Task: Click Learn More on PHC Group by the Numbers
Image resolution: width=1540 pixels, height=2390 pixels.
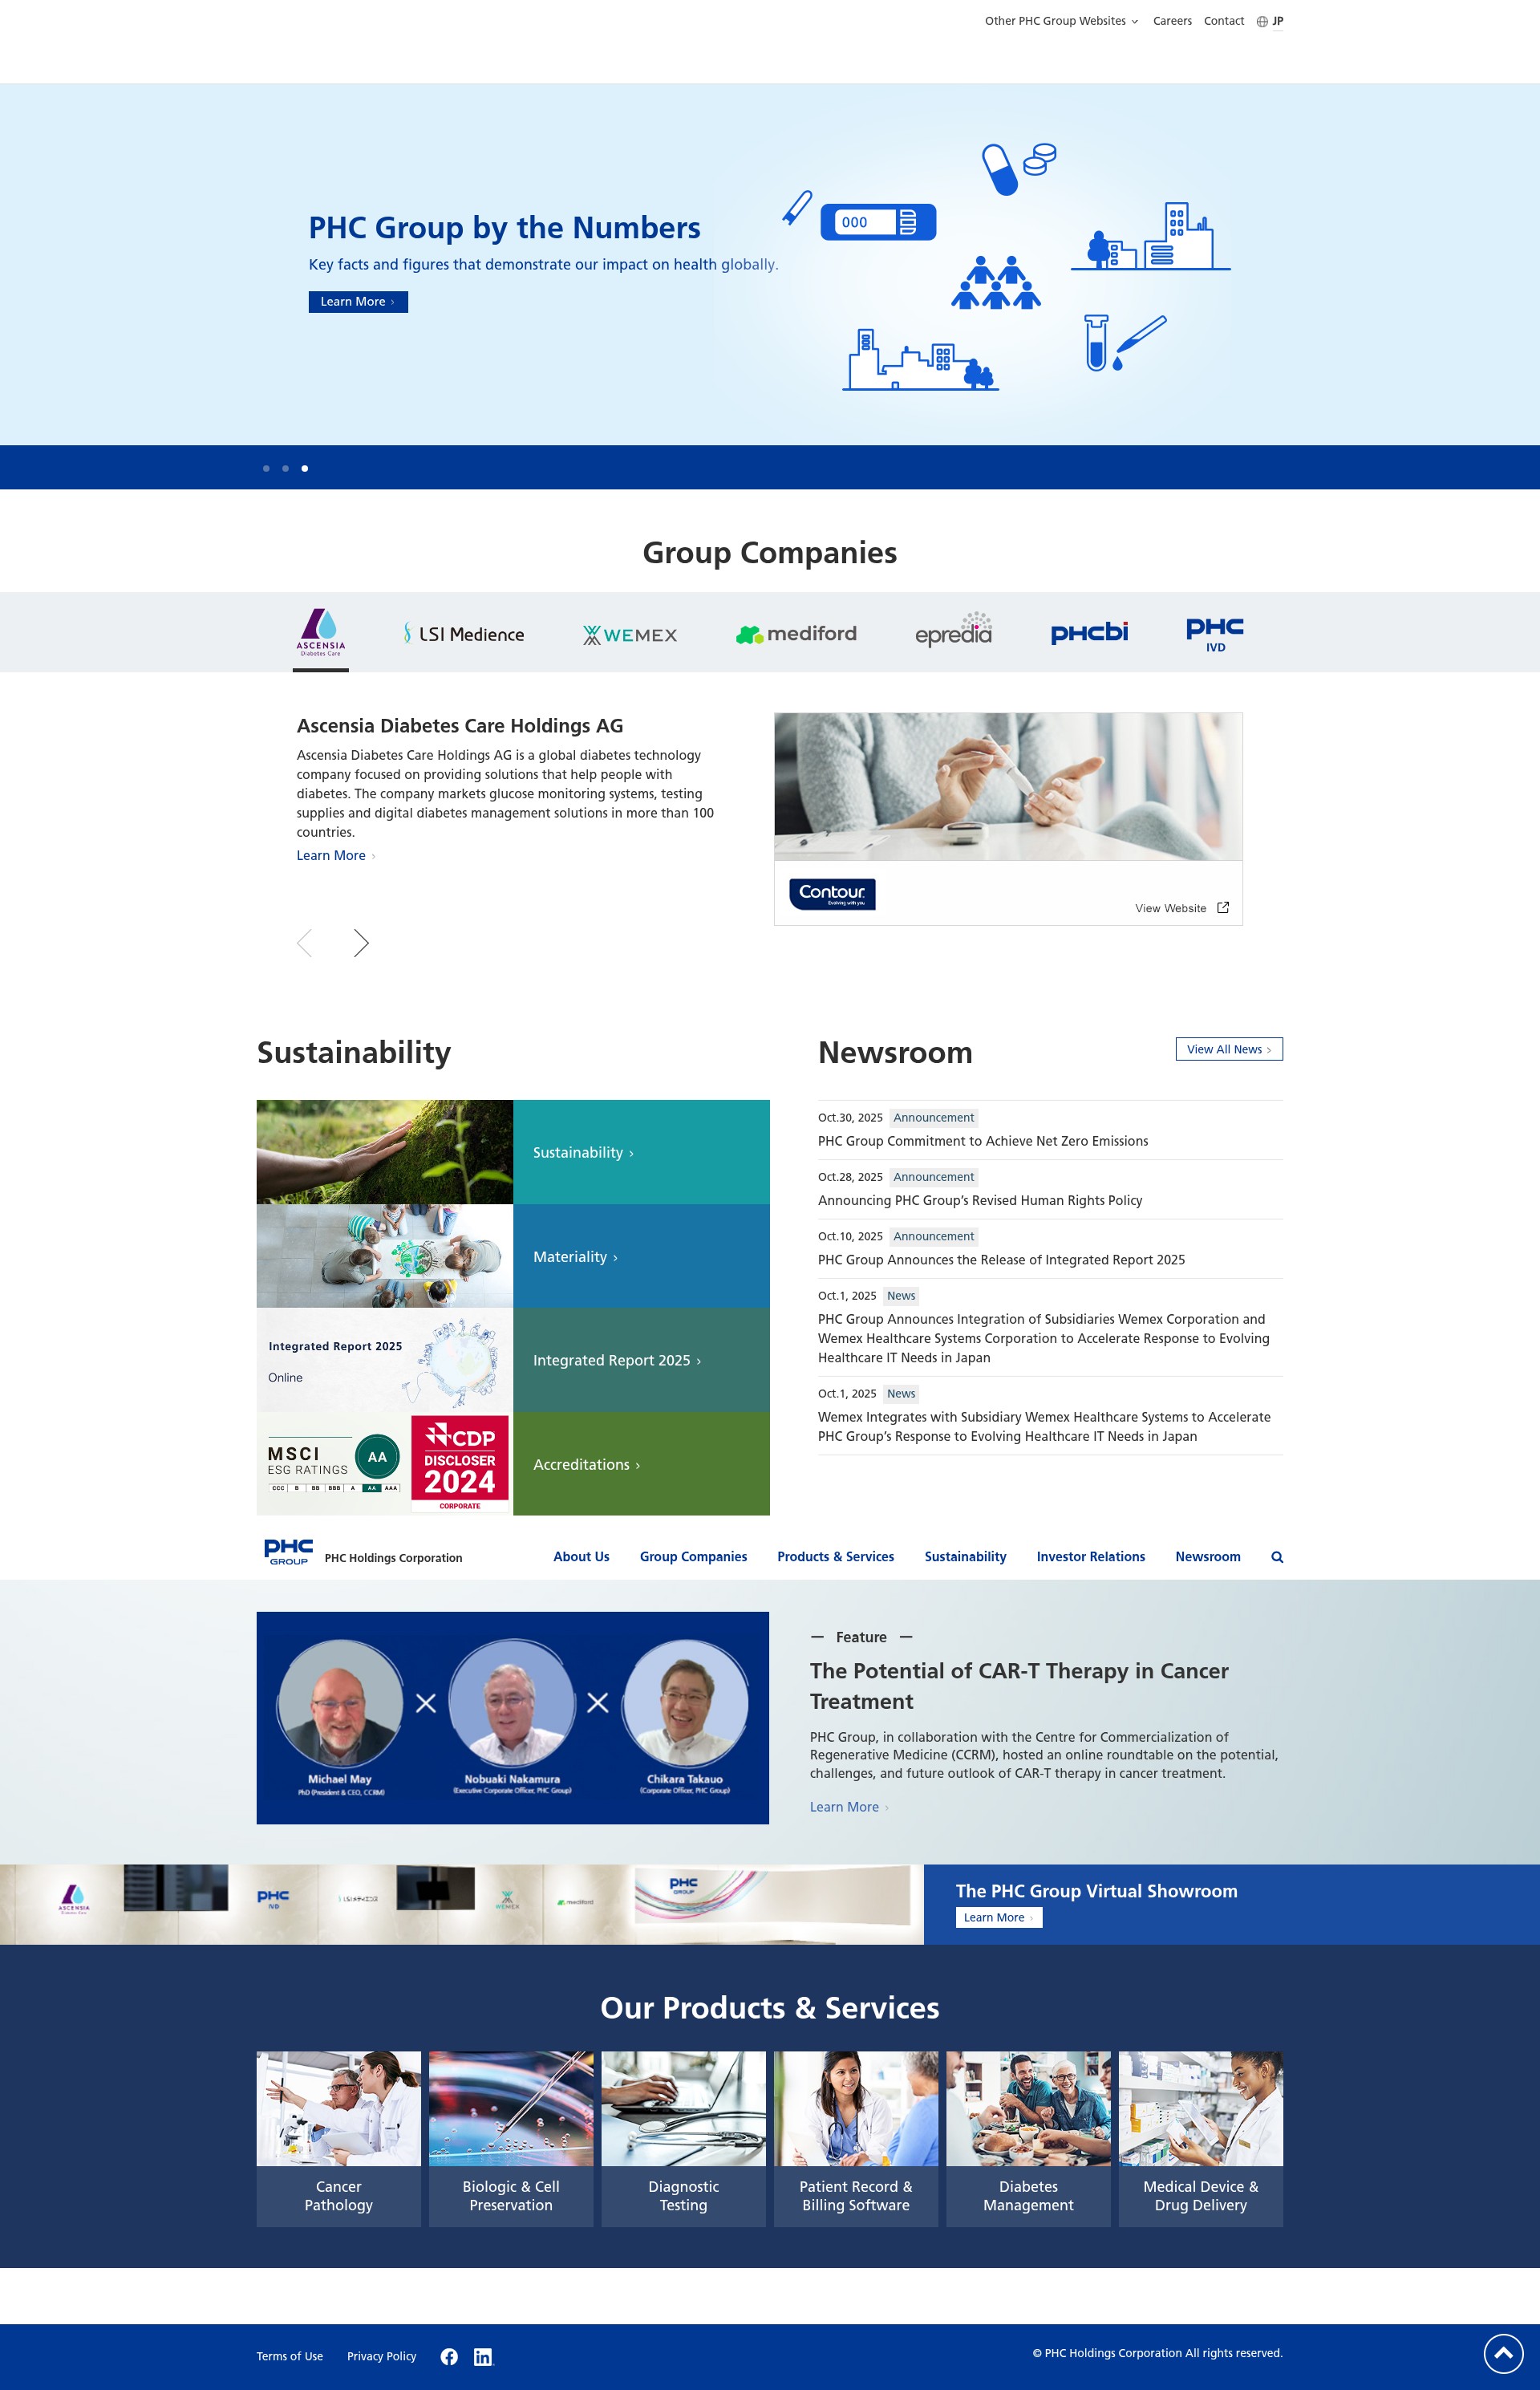Action: (358, 302)
